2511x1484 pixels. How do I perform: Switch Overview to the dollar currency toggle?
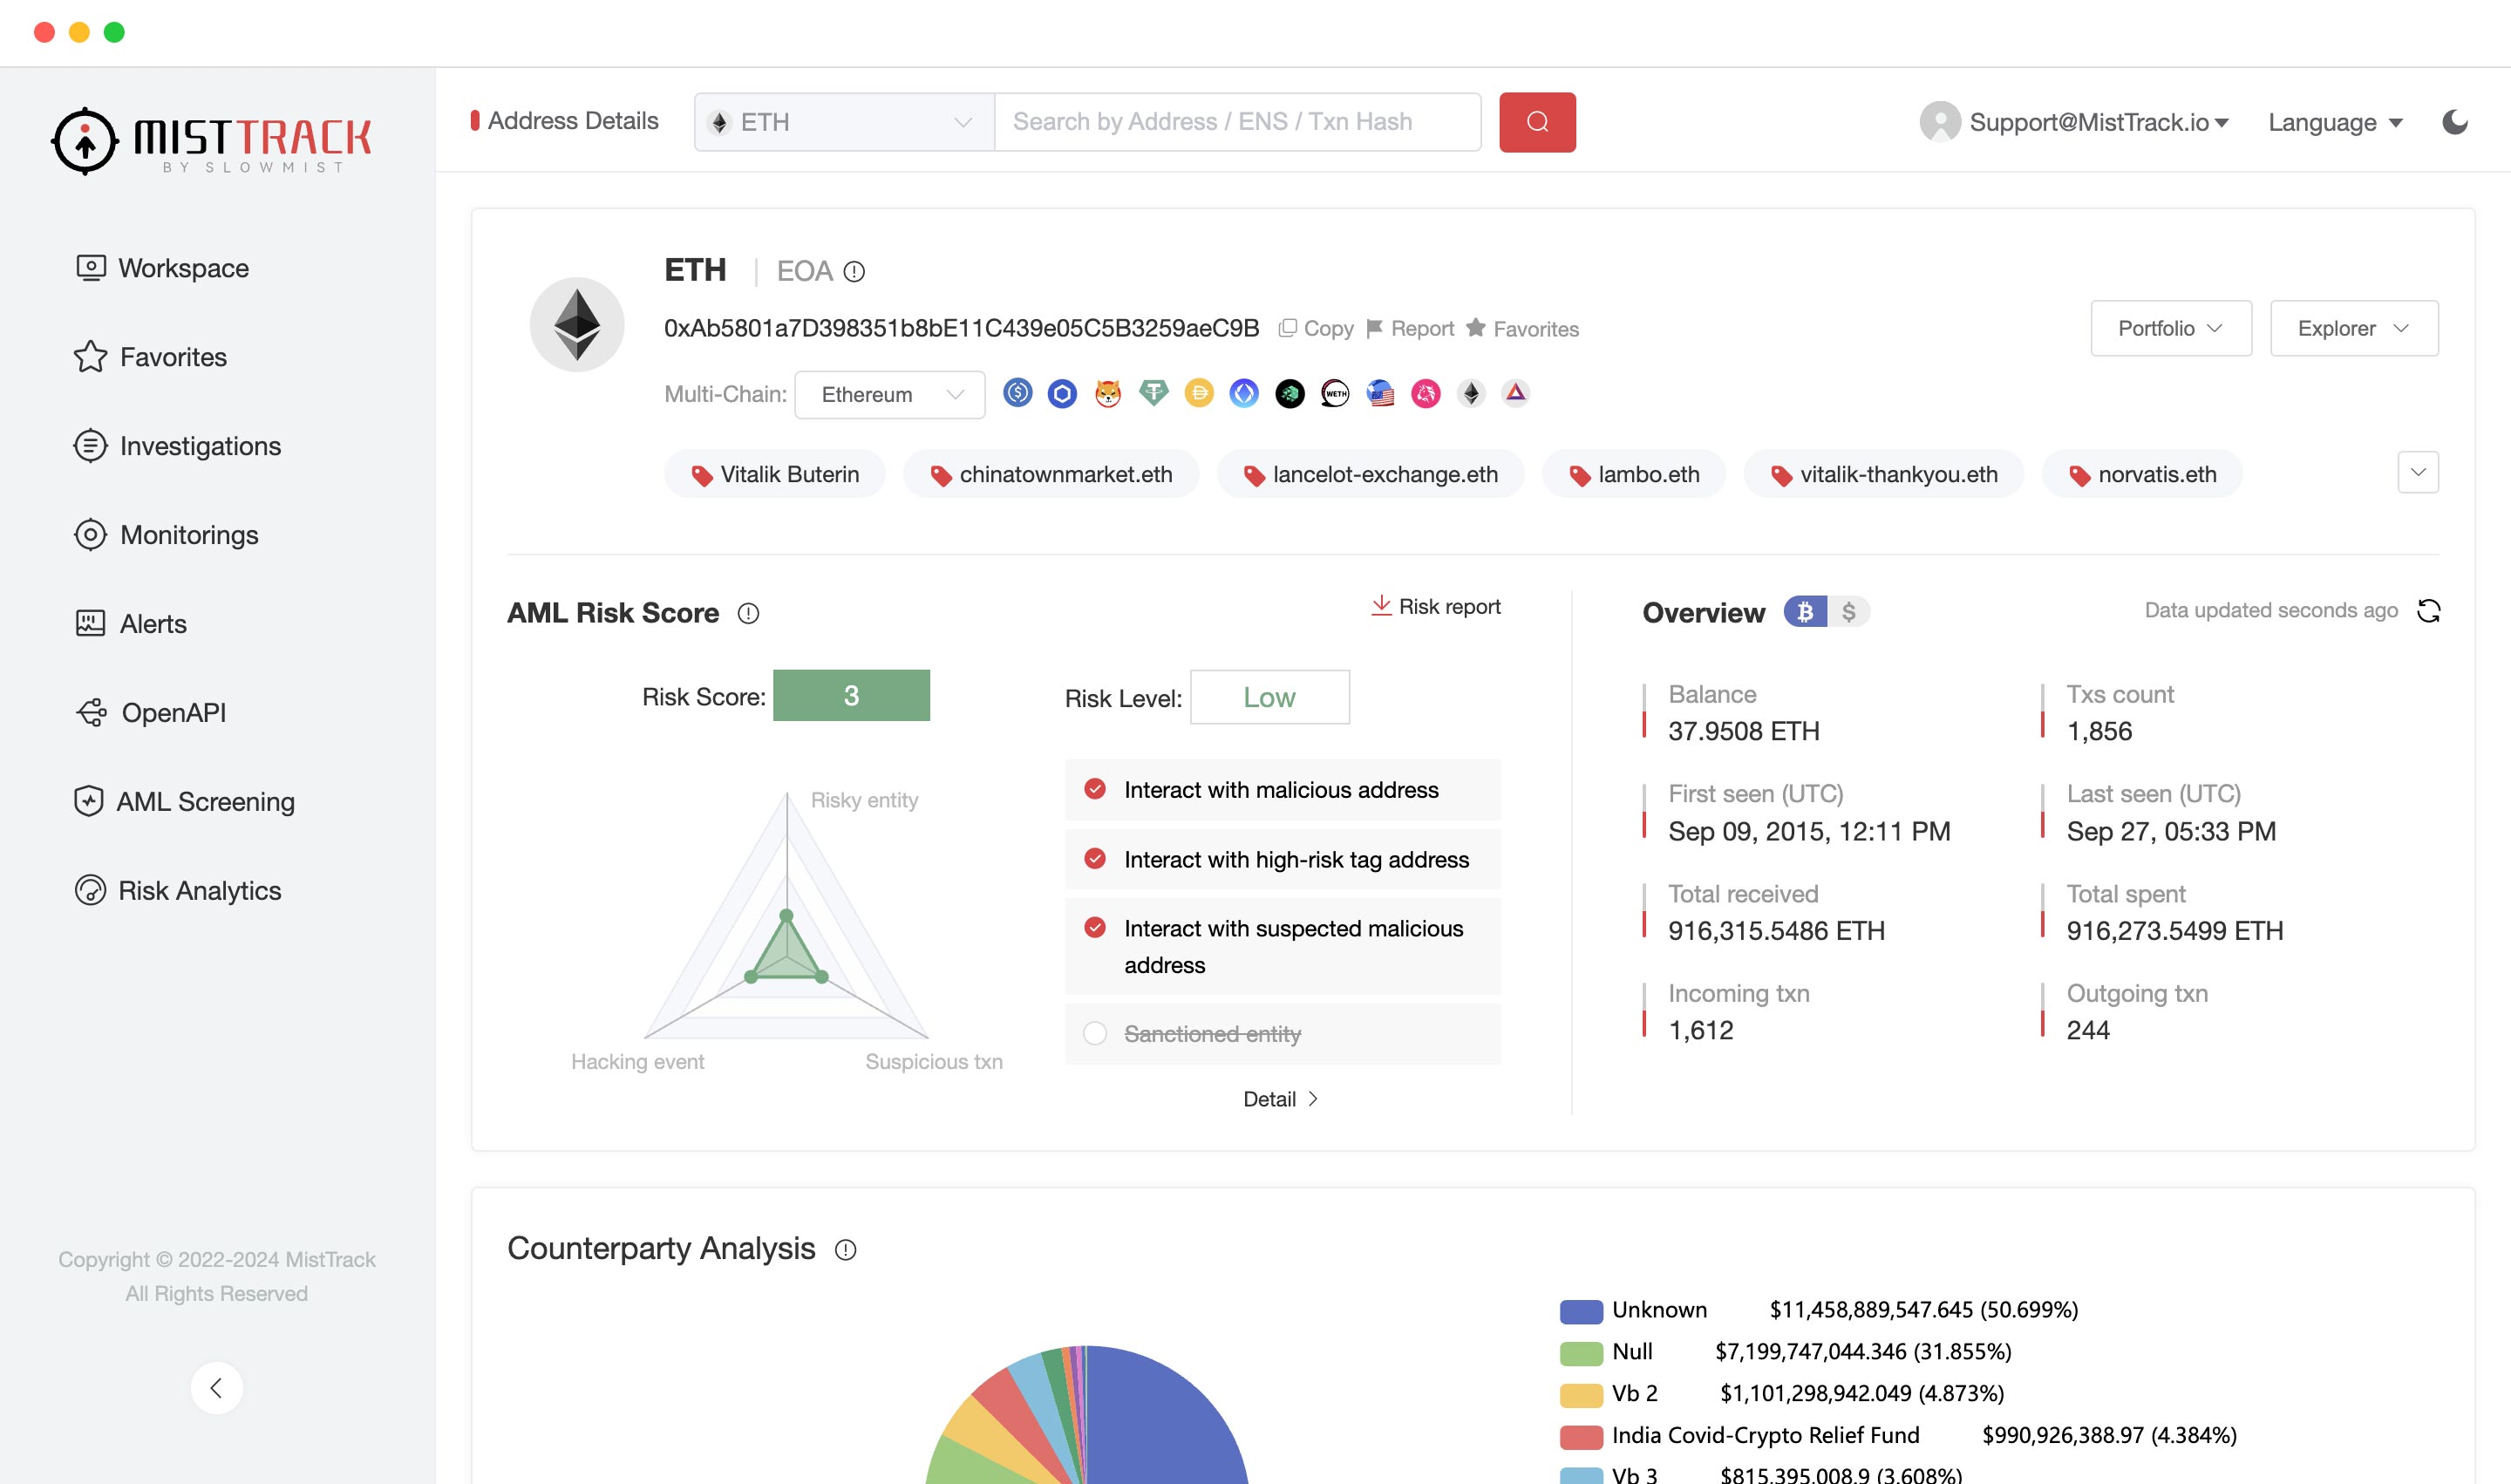pos(1848,611)
